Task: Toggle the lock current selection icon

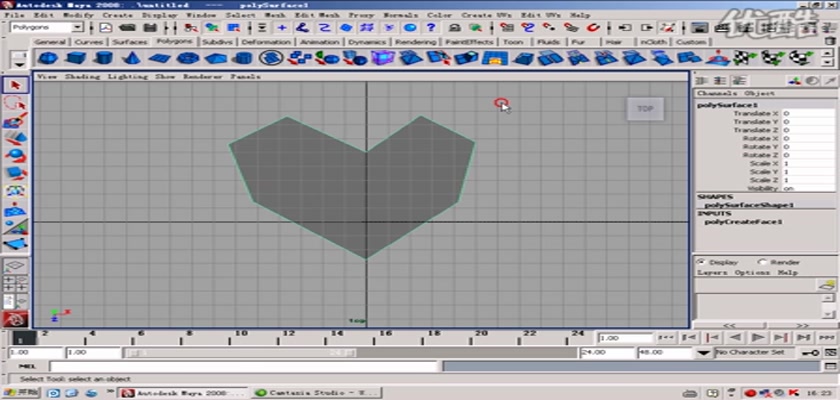Action: point(455,27)
